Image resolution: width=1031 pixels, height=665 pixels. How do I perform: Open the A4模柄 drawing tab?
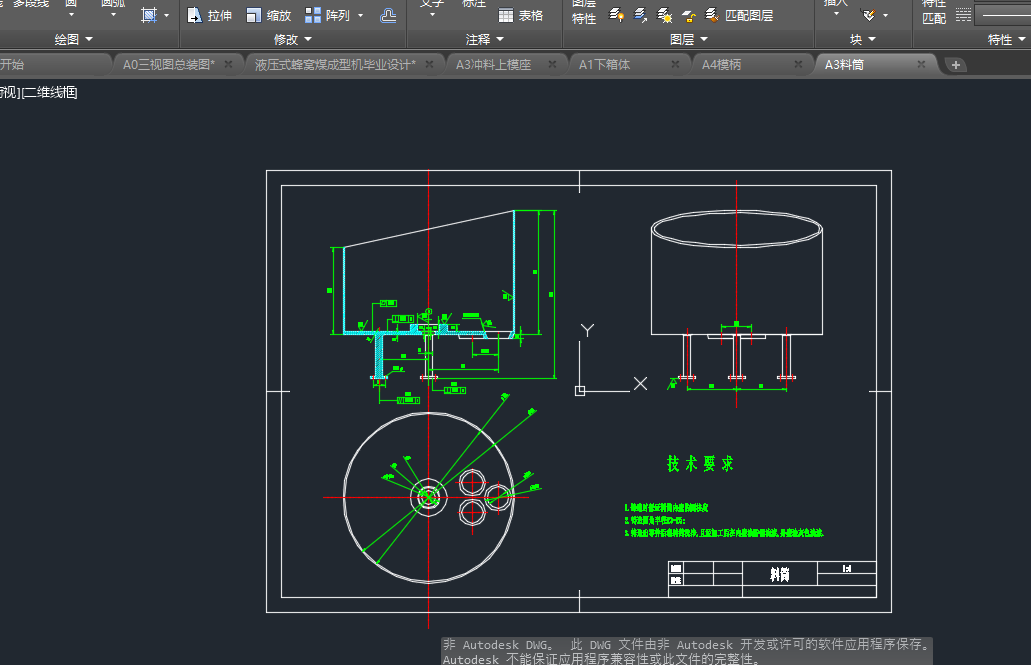721,64
